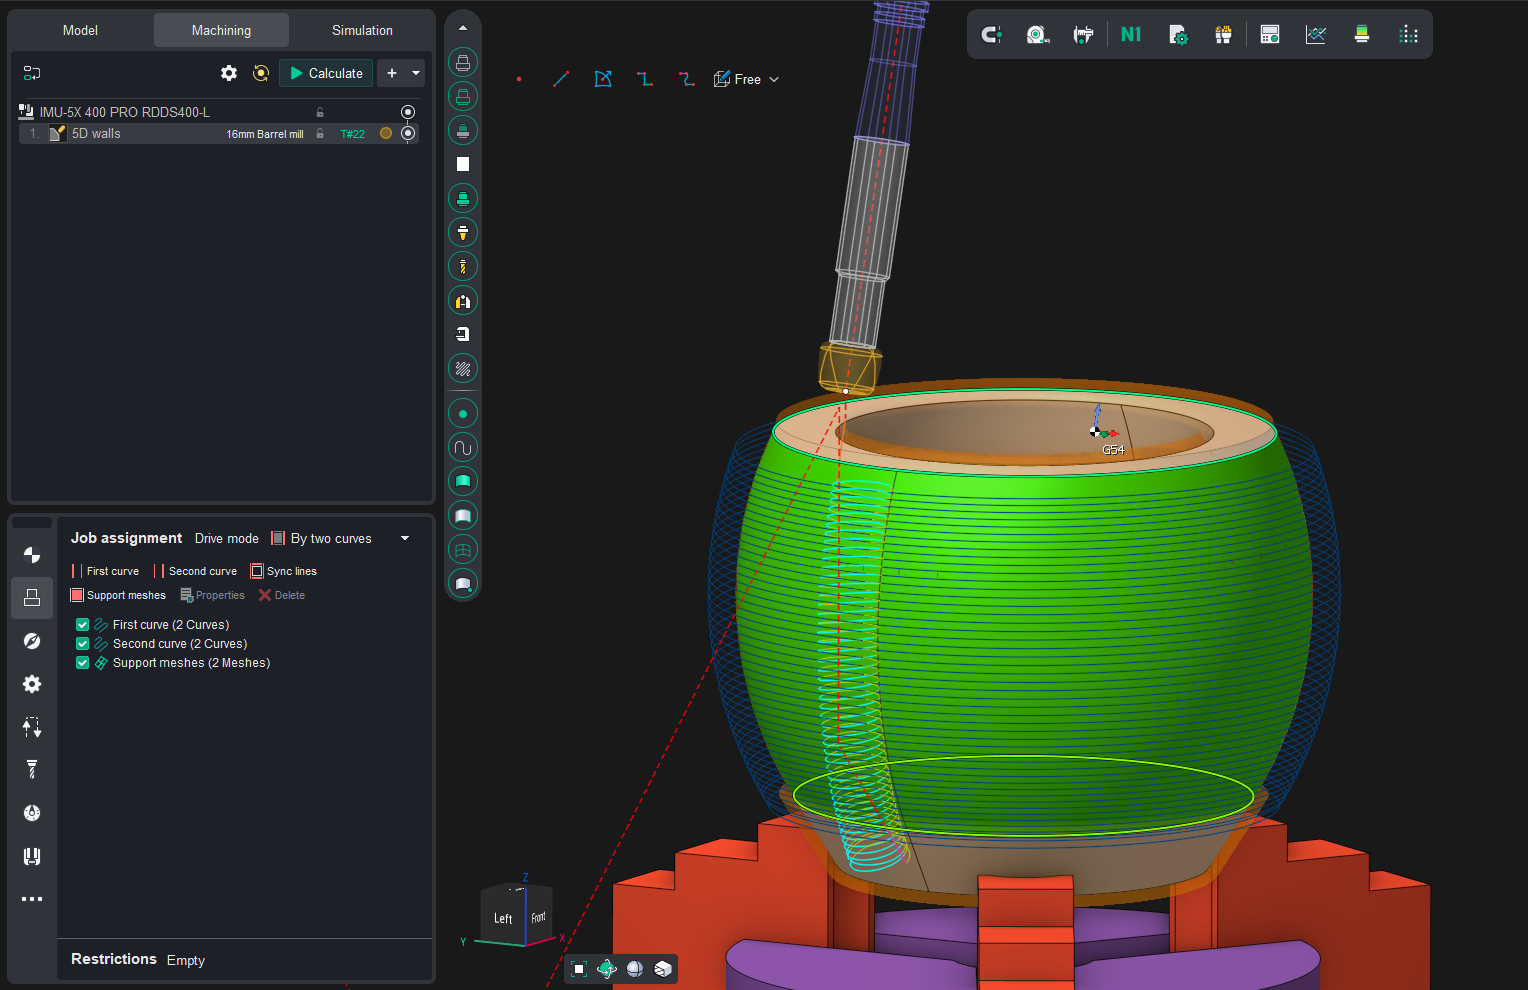Viewport: 1528px width, 990px height.
Task: Click the N1 icon
Action: [x=1131, y=35]
